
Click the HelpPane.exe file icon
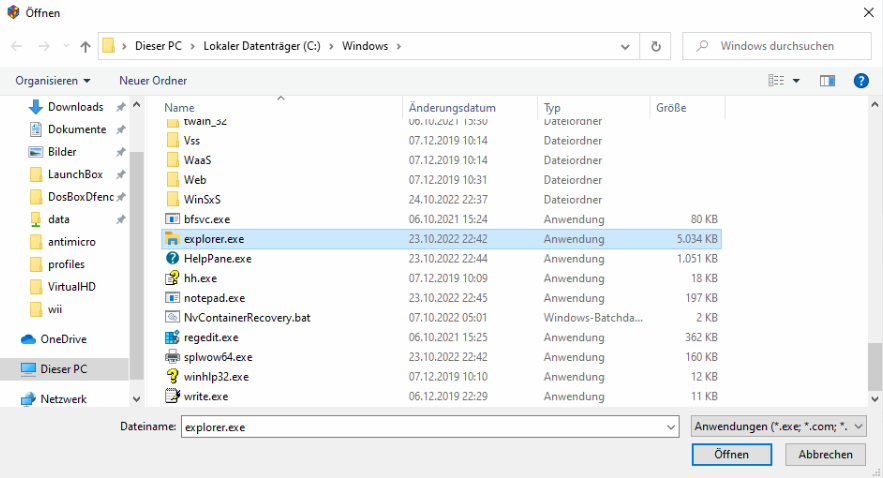point(172,258)
